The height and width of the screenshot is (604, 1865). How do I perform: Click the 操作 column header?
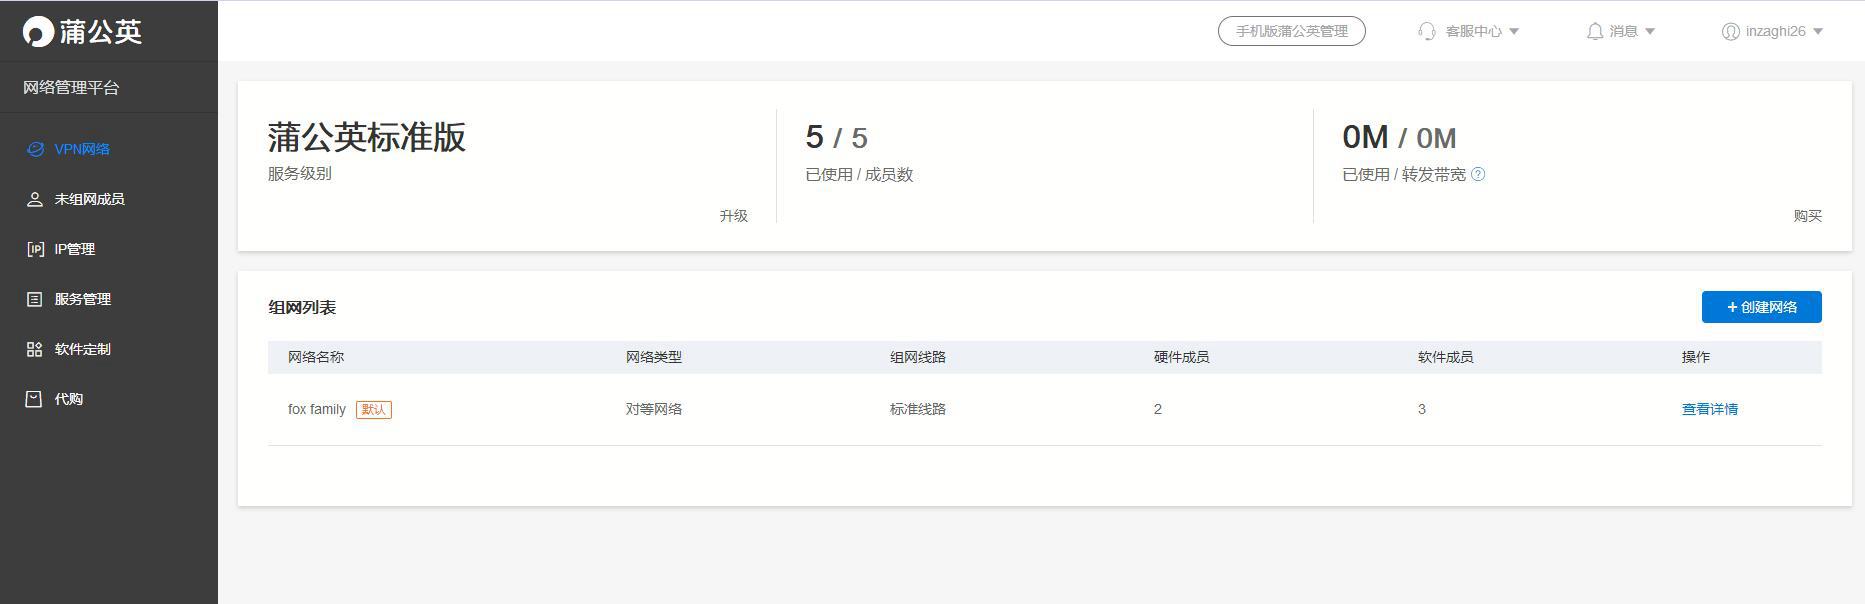point(1696,357)
